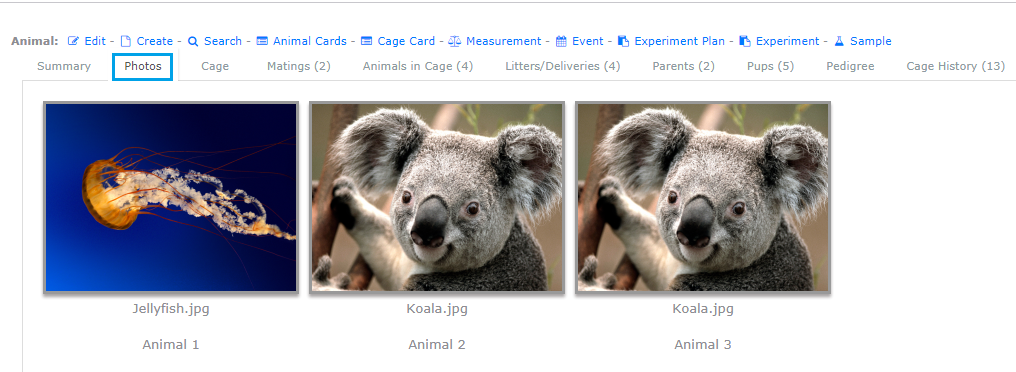Click the Search magnifier icon

pyautogui.click(x=193, y=41)
